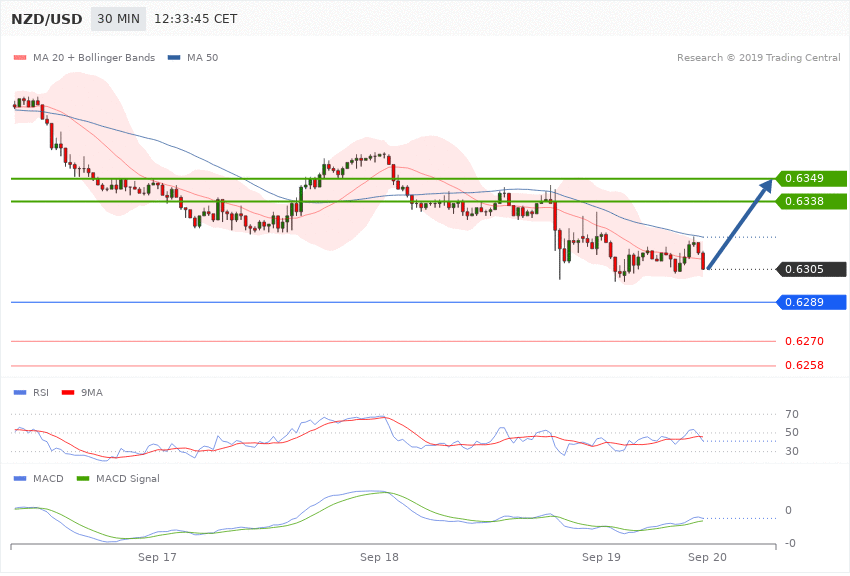
Task: Click the MACD blue legend swatch
Action: [20, 478]
